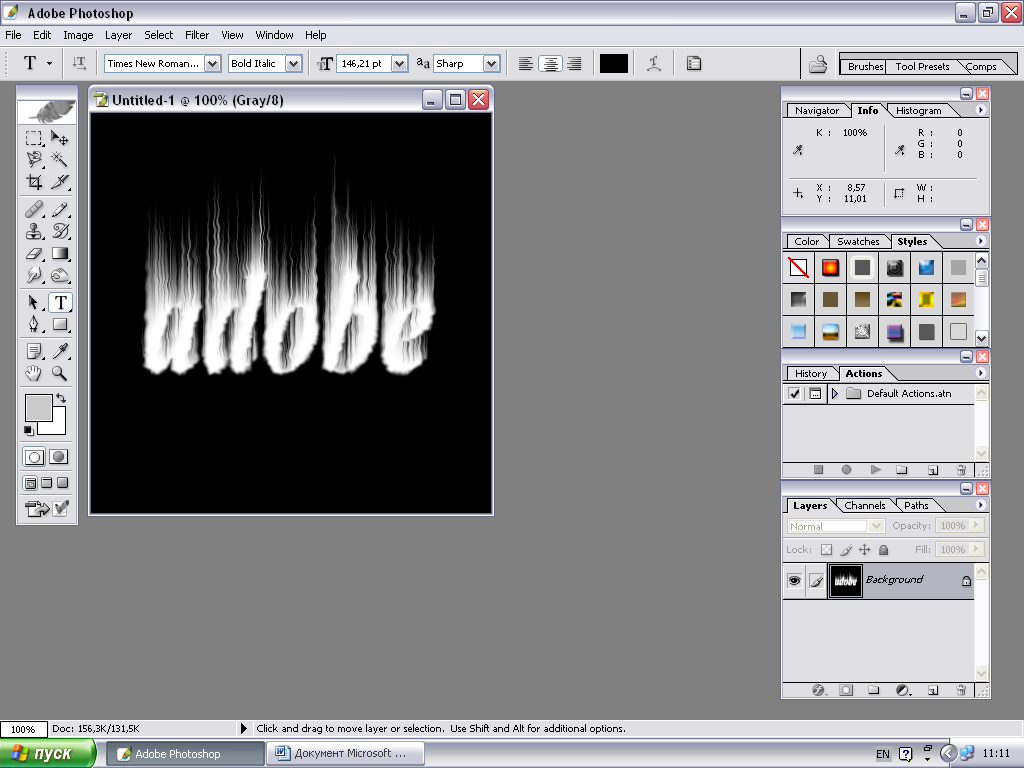Expand the Default Actions.atn folder triangle
1024x768 pixels.
click(835, 394)
